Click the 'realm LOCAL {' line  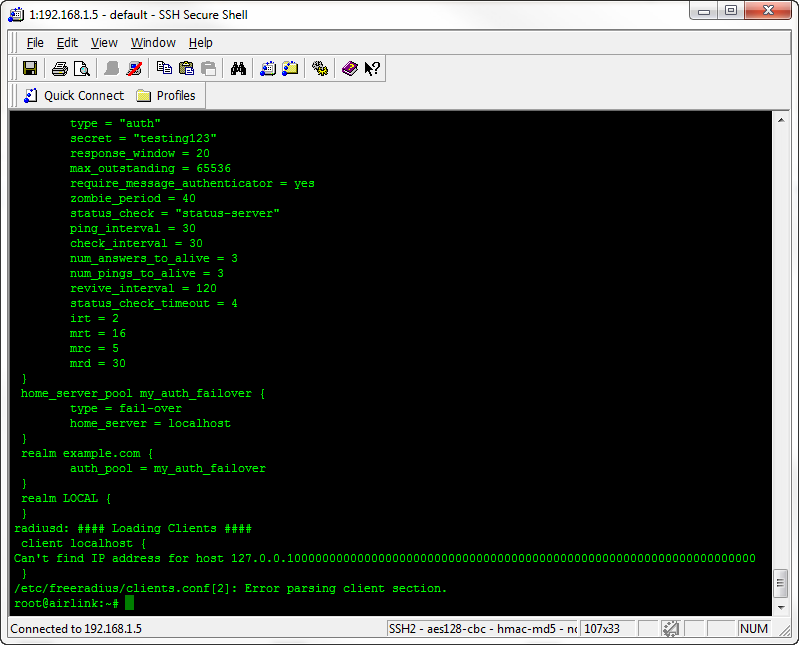point(66,498)
